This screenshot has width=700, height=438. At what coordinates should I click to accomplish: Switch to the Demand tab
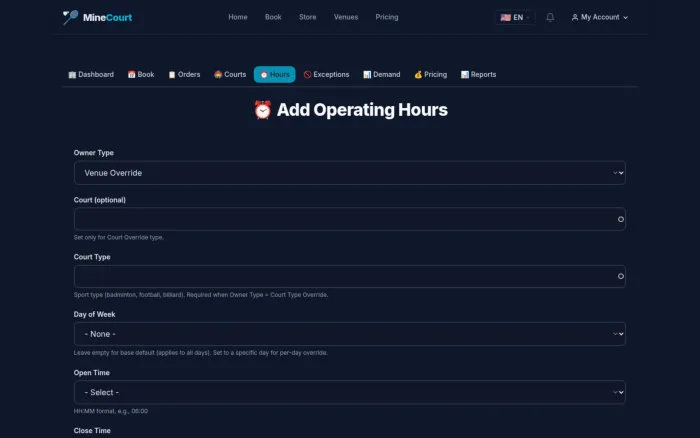pos(382,75)
